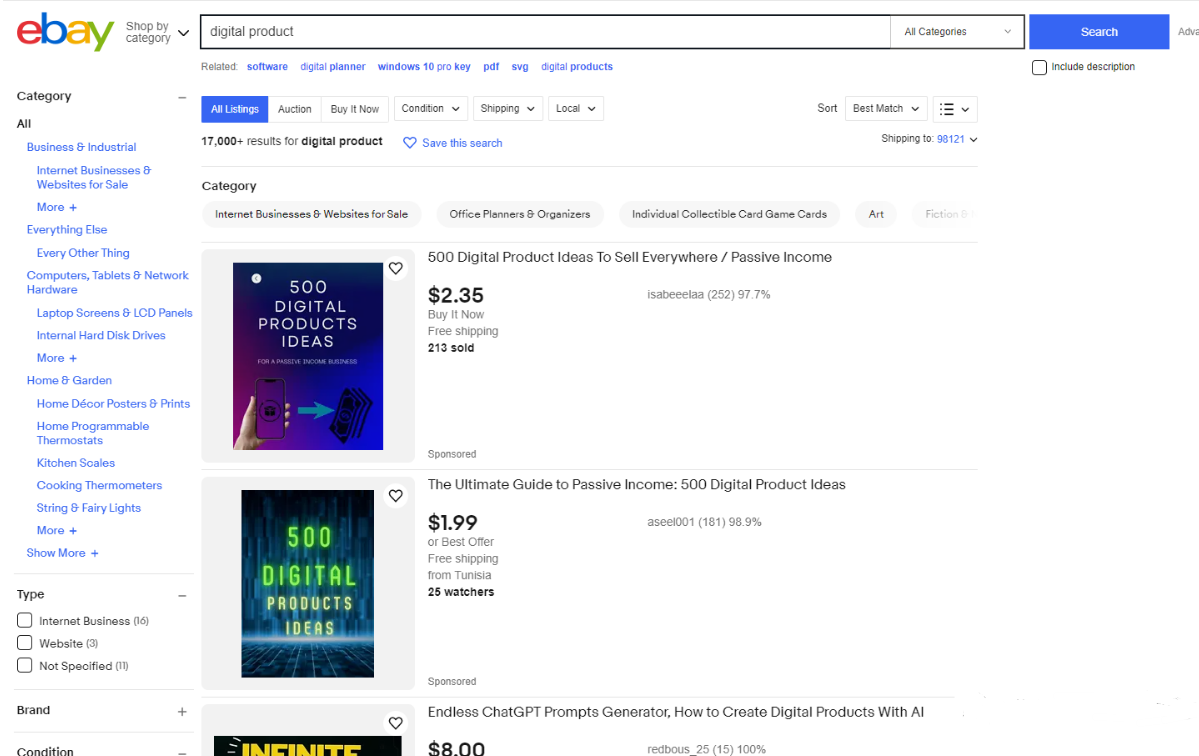The image size is (1199, 756).
Task: Switch to the Auction tab
Action: [x=294, y=109]
